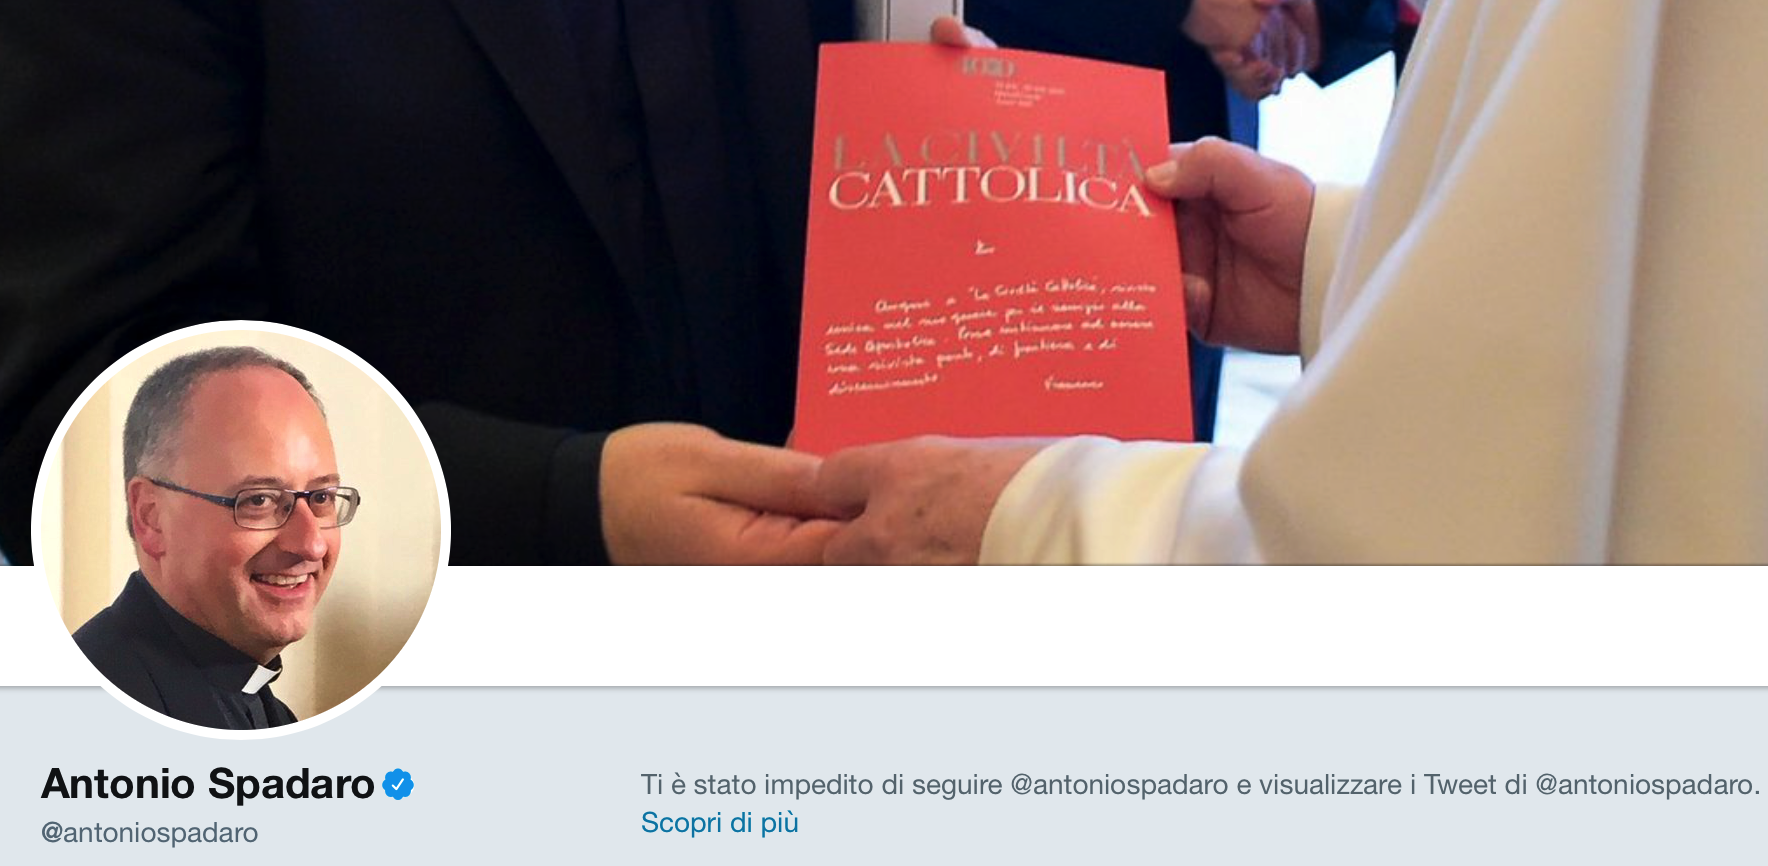Click the small logo atop the red cover
The height and width of the screenshot is (866, 1768).
(987, 68)
